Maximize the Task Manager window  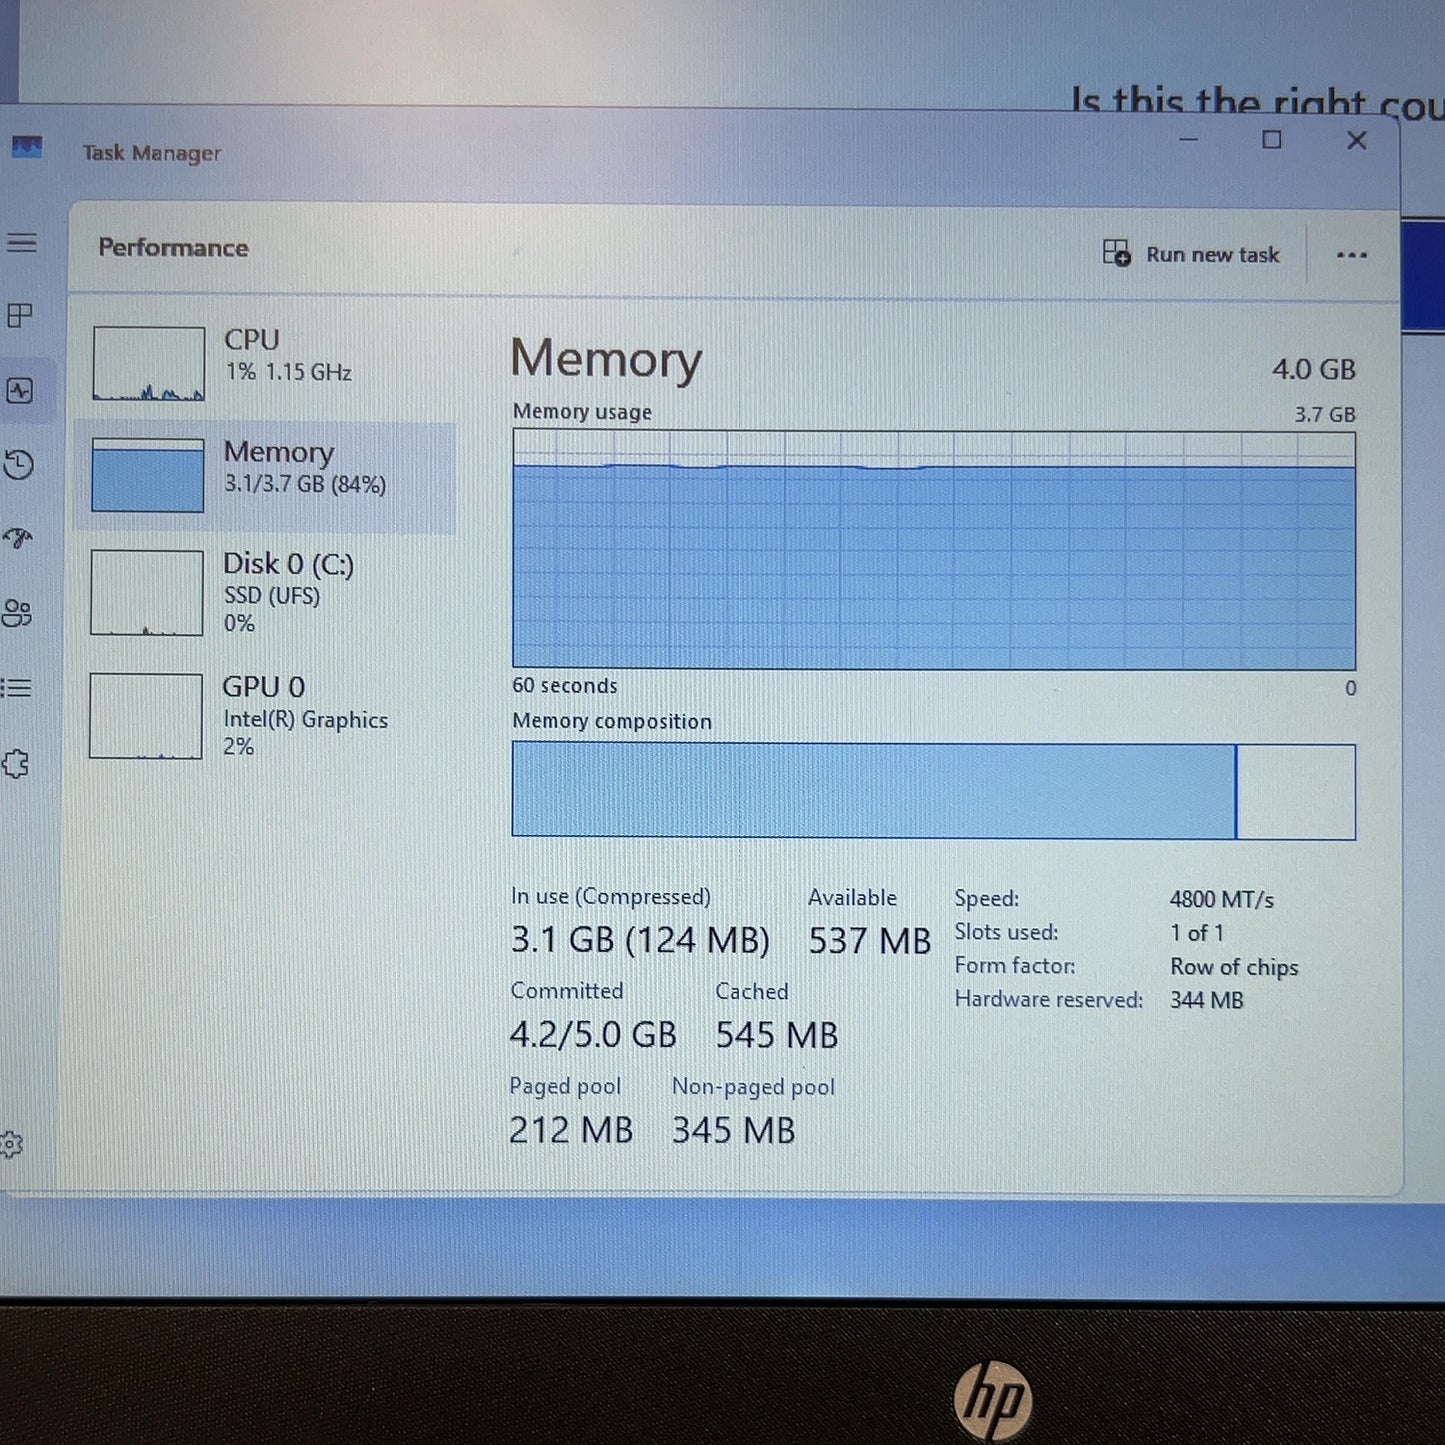click(x=1272, y=140)
